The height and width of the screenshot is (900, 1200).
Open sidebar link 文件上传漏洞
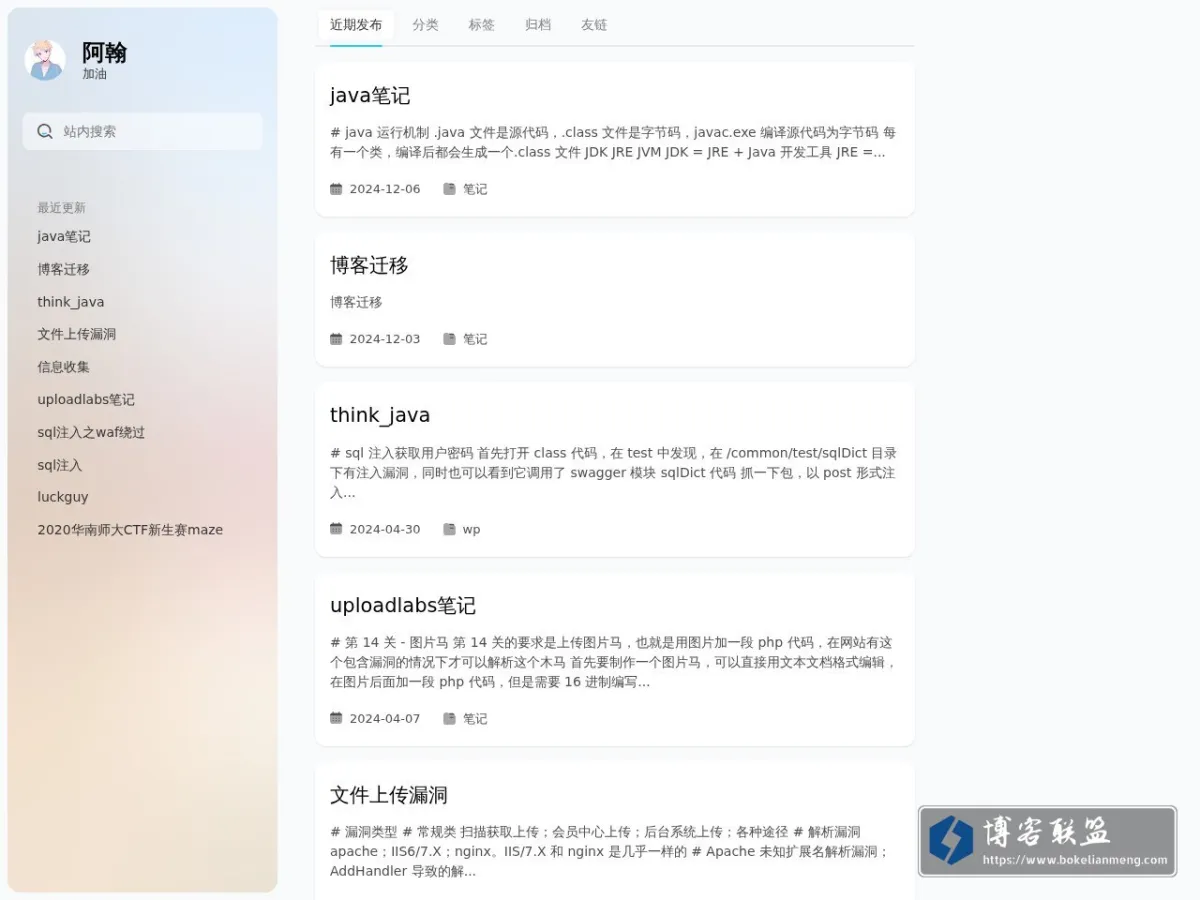77,334
